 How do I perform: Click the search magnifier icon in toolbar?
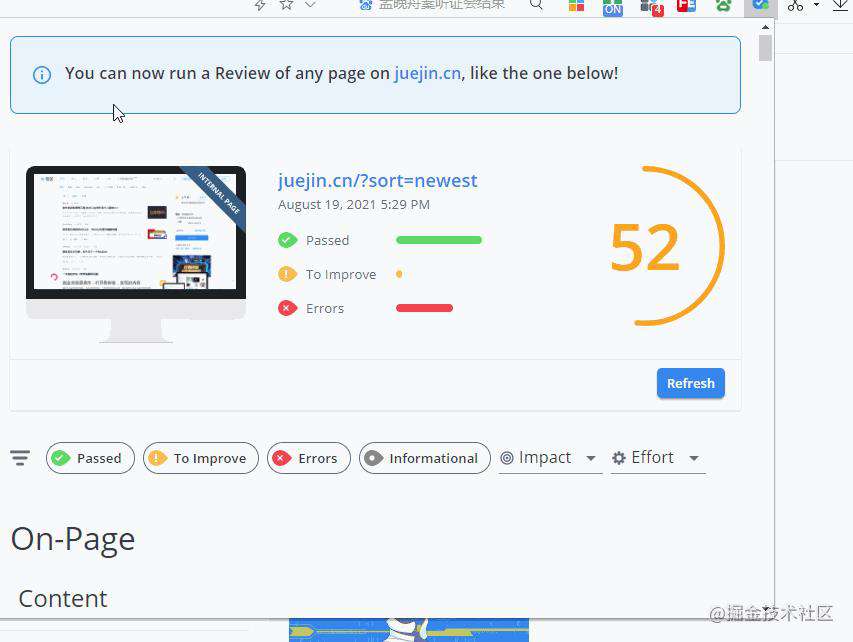point(536,4)
